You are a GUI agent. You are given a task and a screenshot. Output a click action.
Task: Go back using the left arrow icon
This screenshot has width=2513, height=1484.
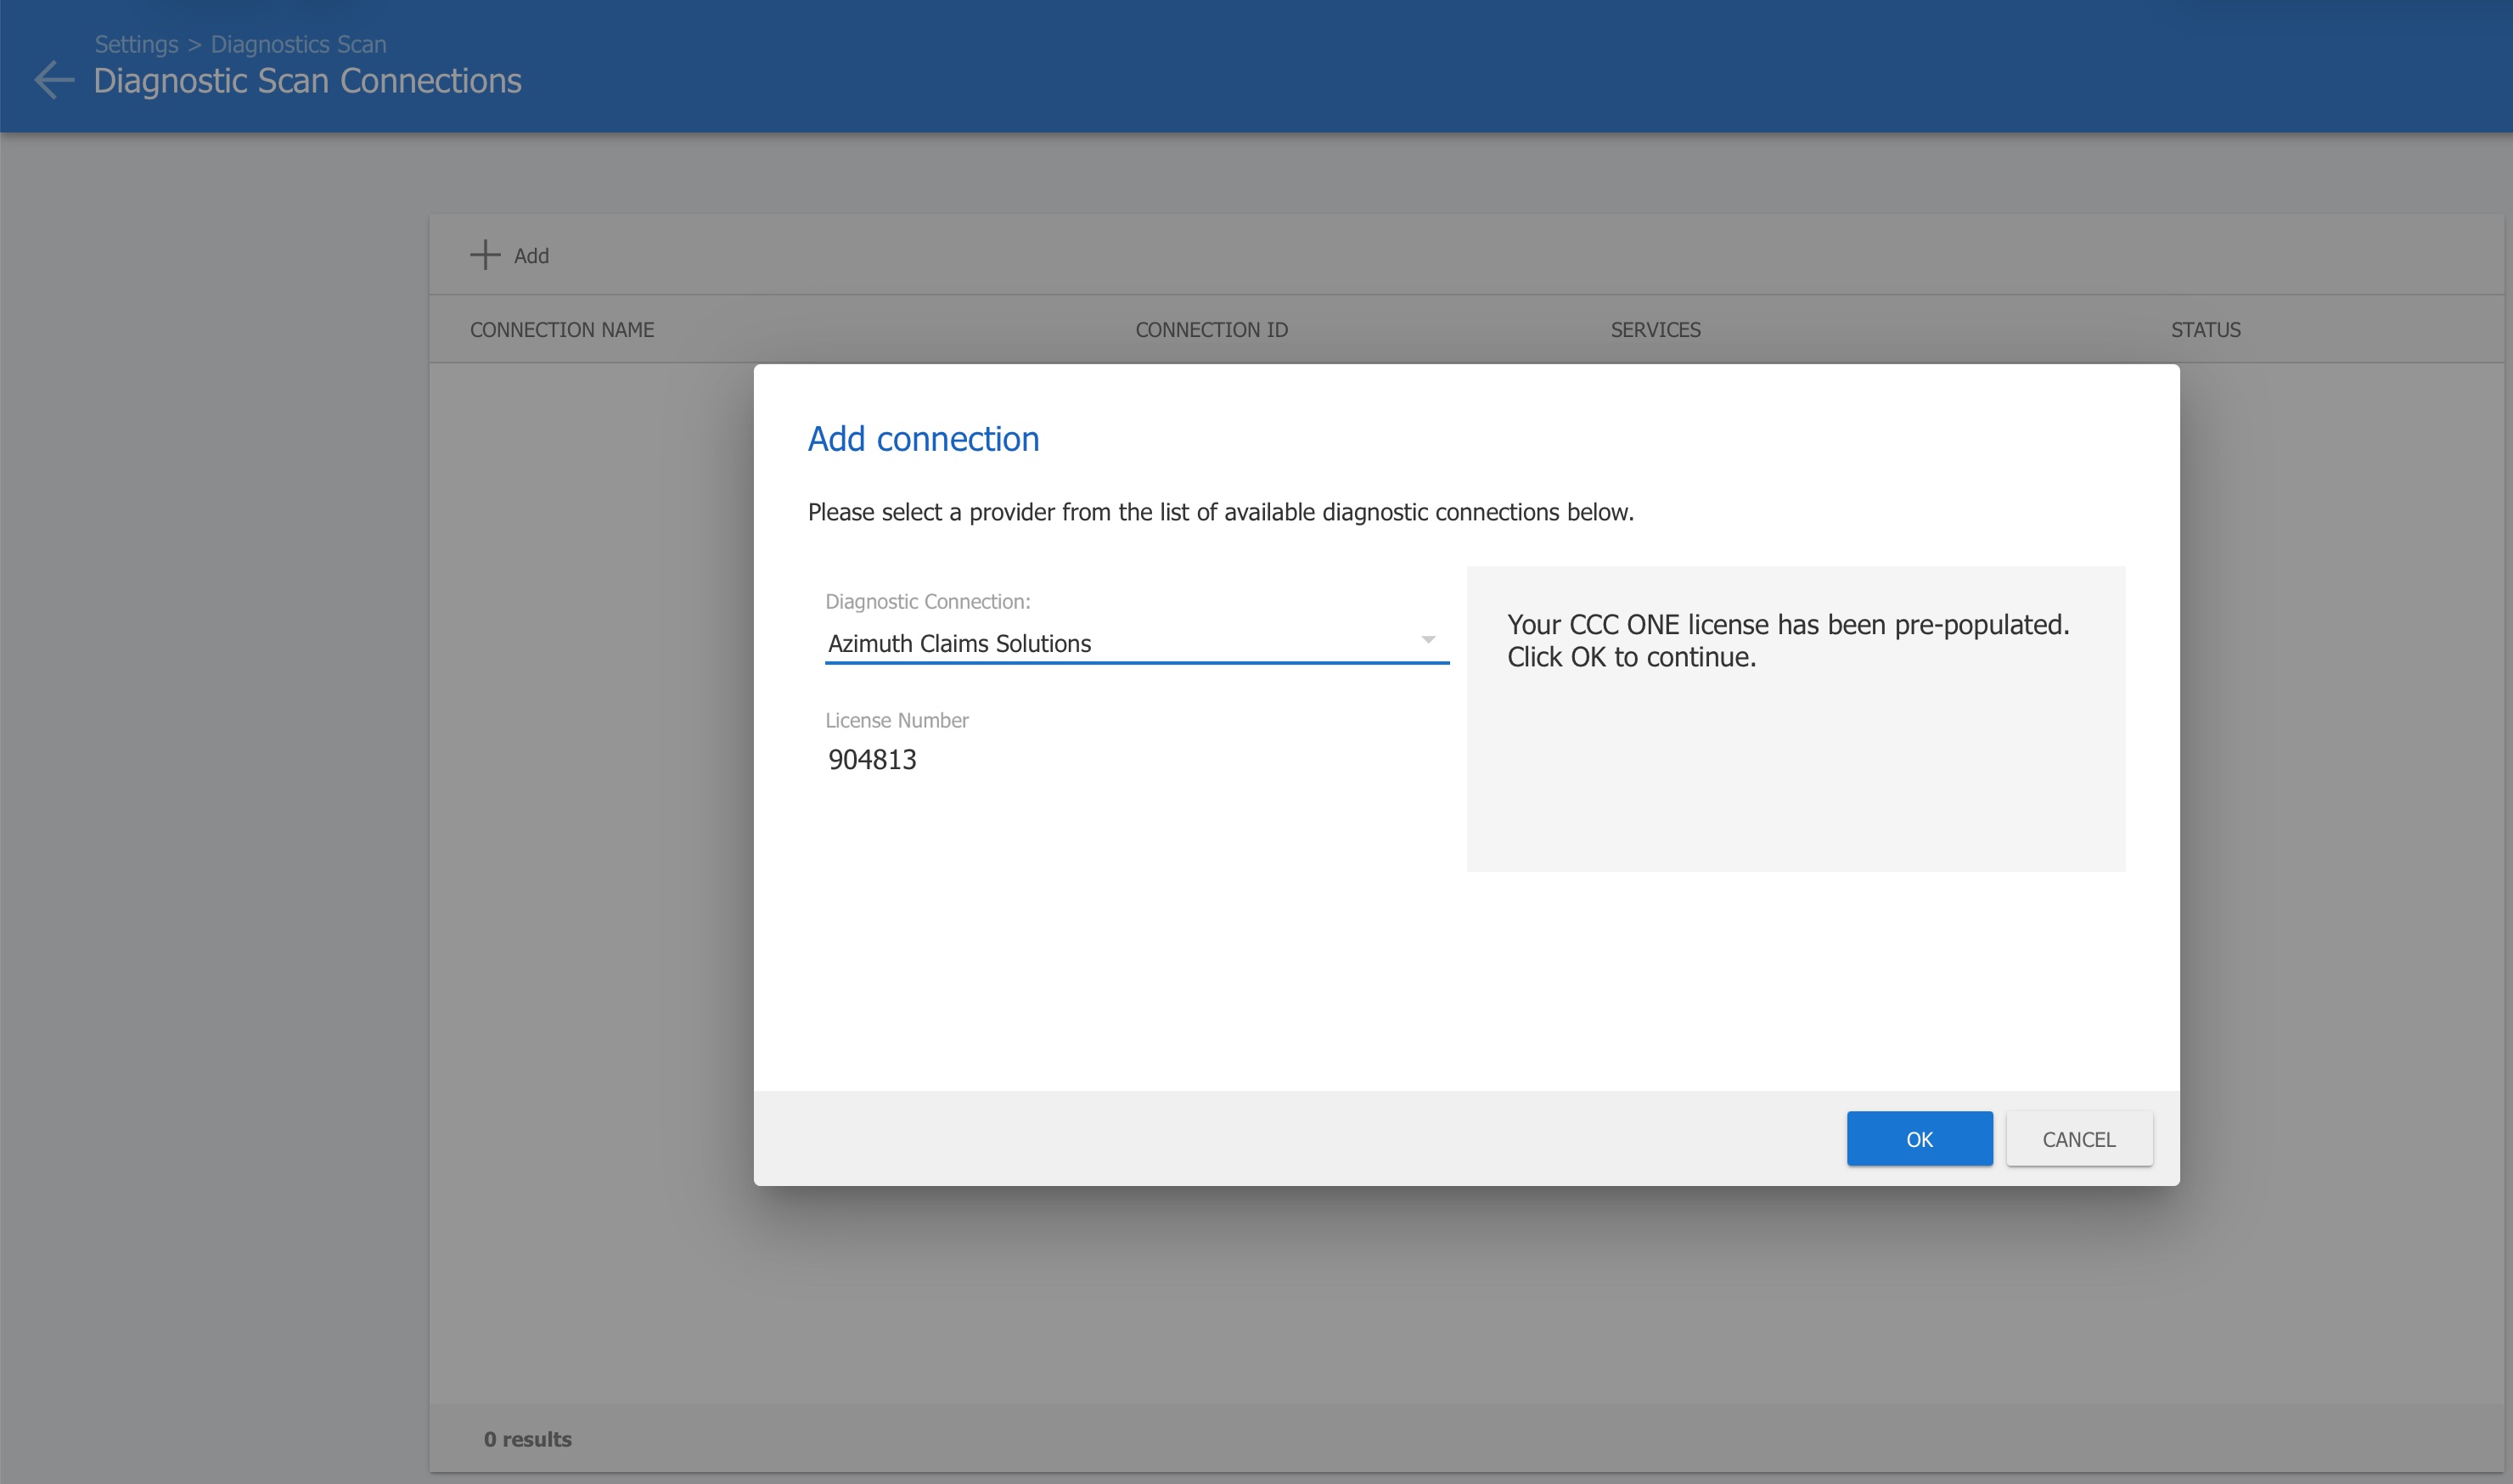pos(54,80)
